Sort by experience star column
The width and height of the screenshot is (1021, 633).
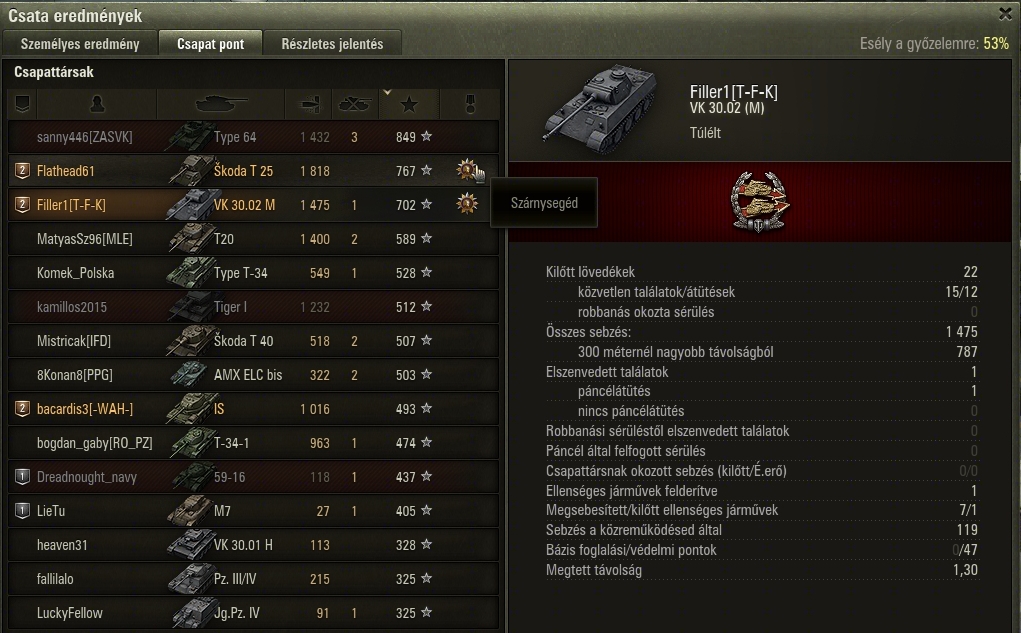[409, 104]
